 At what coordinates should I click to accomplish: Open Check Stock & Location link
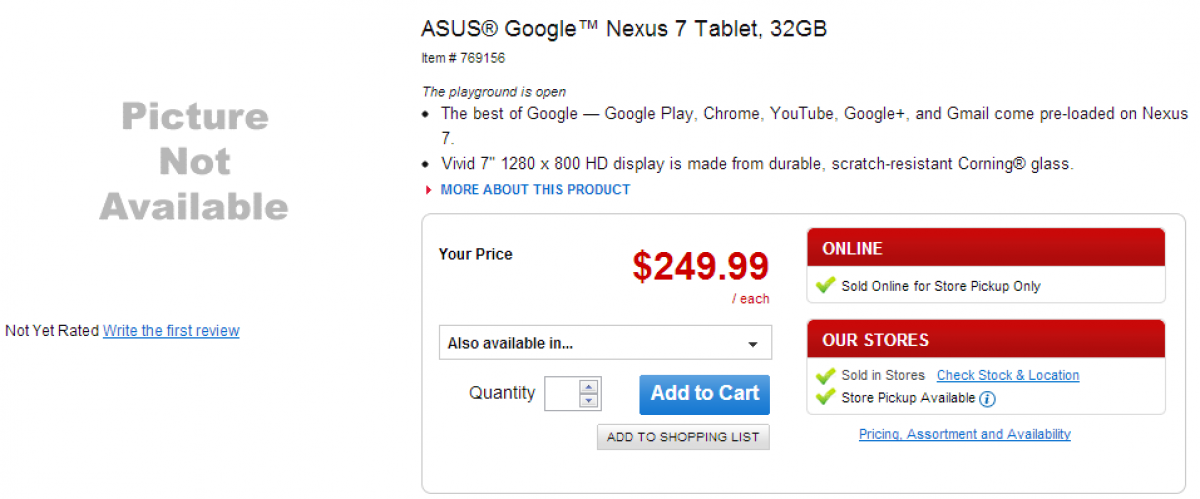(x=1007, y=376)
